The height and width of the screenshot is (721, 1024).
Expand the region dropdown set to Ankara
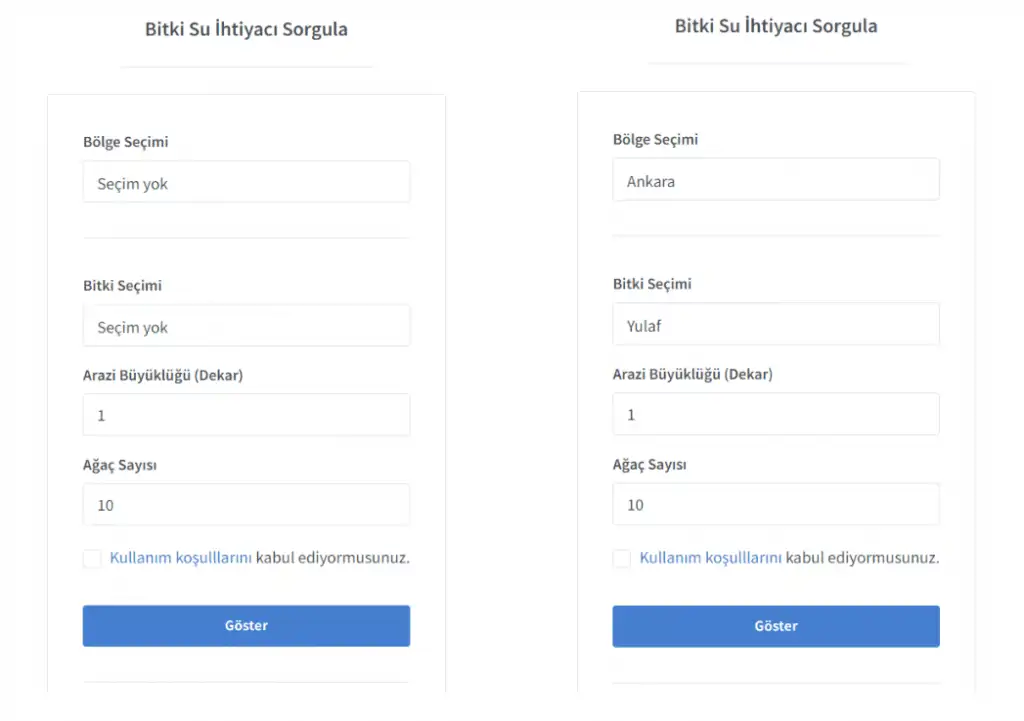click(776, 181)
